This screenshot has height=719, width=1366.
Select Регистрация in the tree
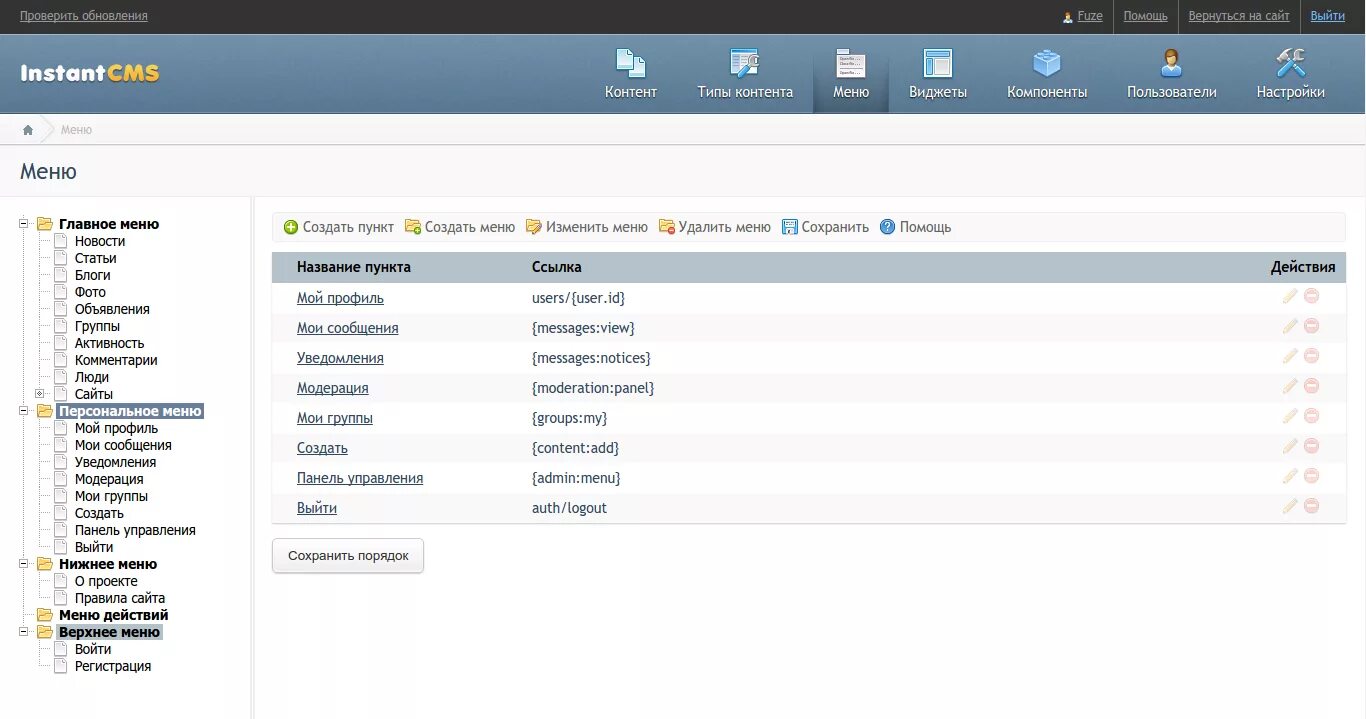tap(113, 666)
